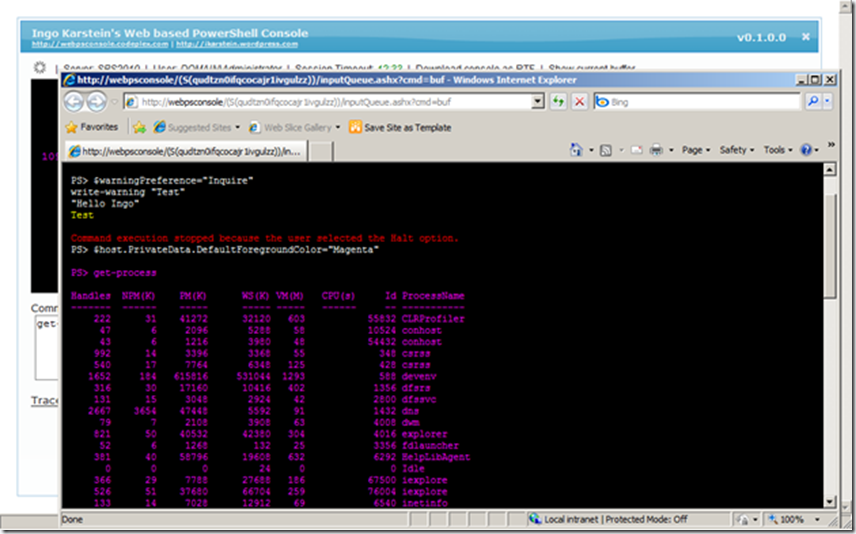856x534 pixels.
Task: Click the Handles column header
Action: (91, 295)
